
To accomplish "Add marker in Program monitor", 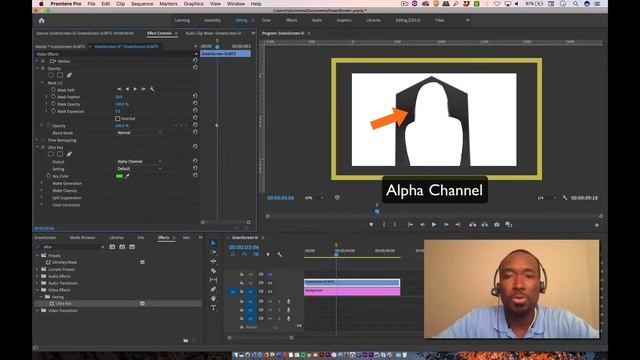I will [371, 224].
